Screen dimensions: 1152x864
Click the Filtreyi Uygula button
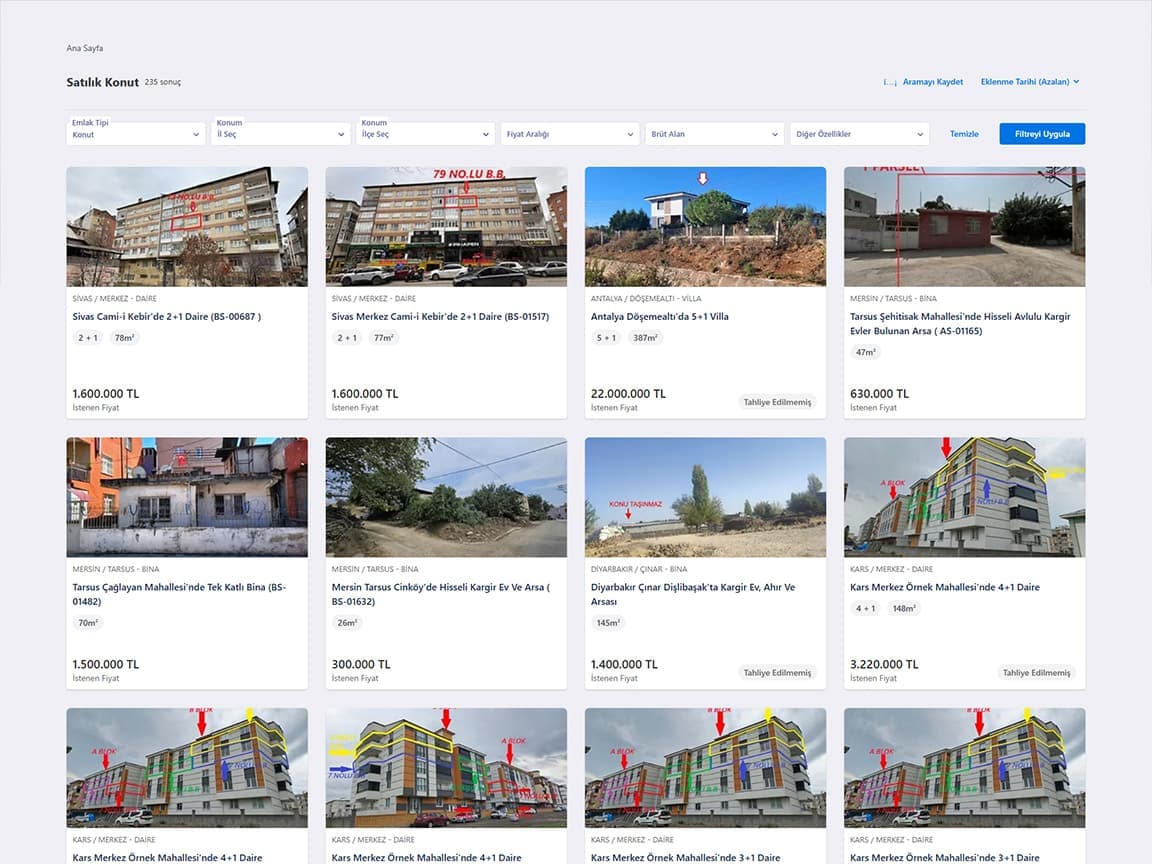[x=1042, y=134]
